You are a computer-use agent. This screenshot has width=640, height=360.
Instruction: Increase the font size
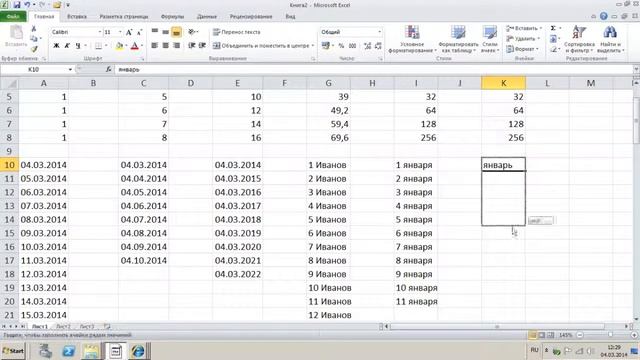pyautogui.click(x=129, y=32)
